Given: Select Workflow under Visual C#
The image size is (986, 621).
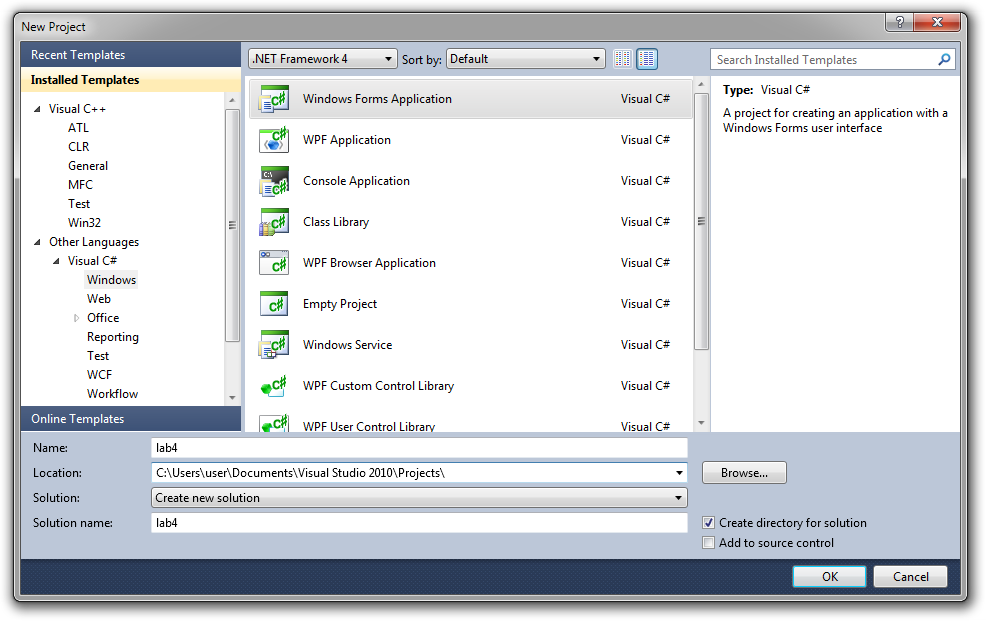Looking at the screenshot, I should [x=113, y=393].
